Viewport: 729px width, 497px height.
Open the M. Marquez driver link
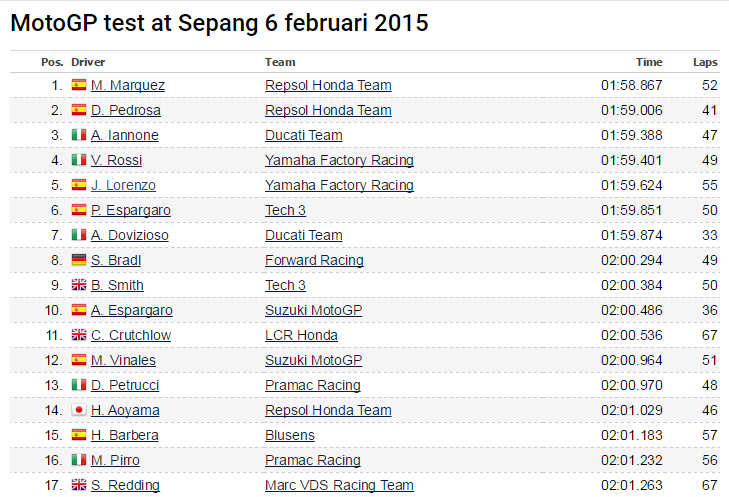pos(128,86)
